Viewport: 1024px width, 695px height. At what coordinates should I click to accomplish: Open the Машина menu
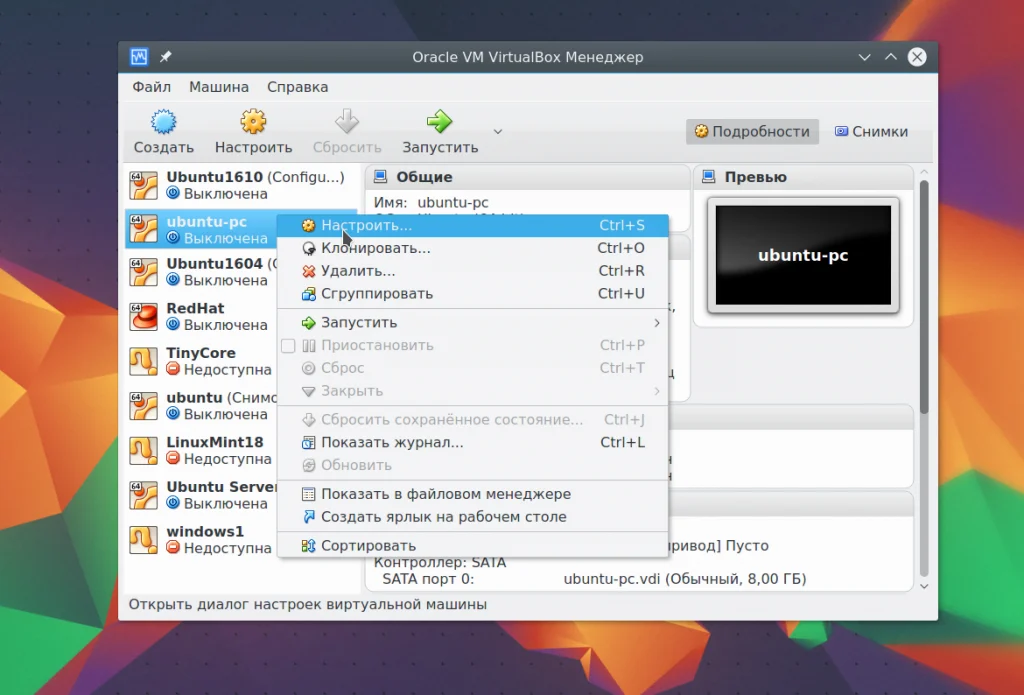coord(219,87)
